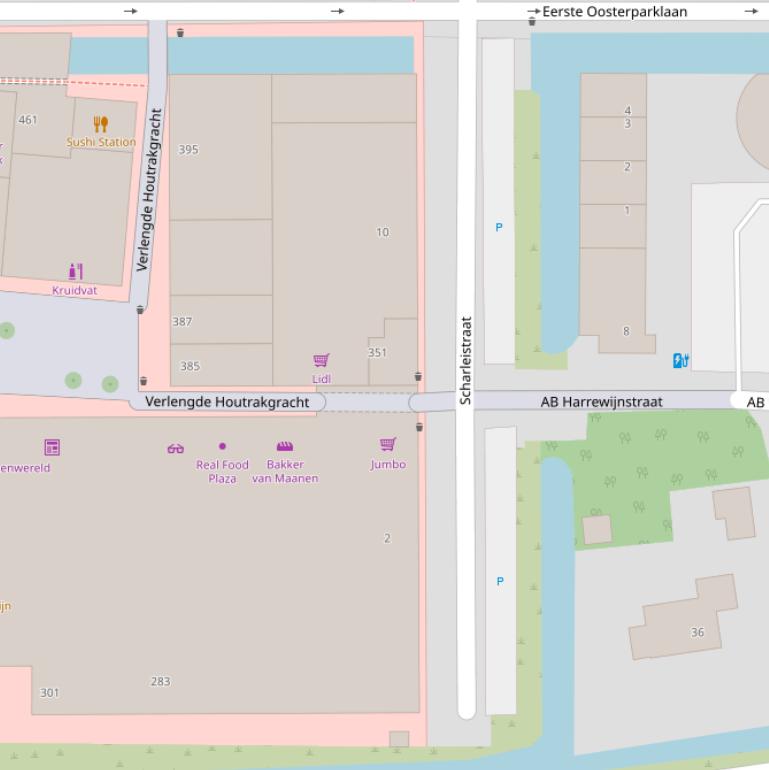Click building number 36
This screenshot has height=770, width=769.
tap(697, 632)
